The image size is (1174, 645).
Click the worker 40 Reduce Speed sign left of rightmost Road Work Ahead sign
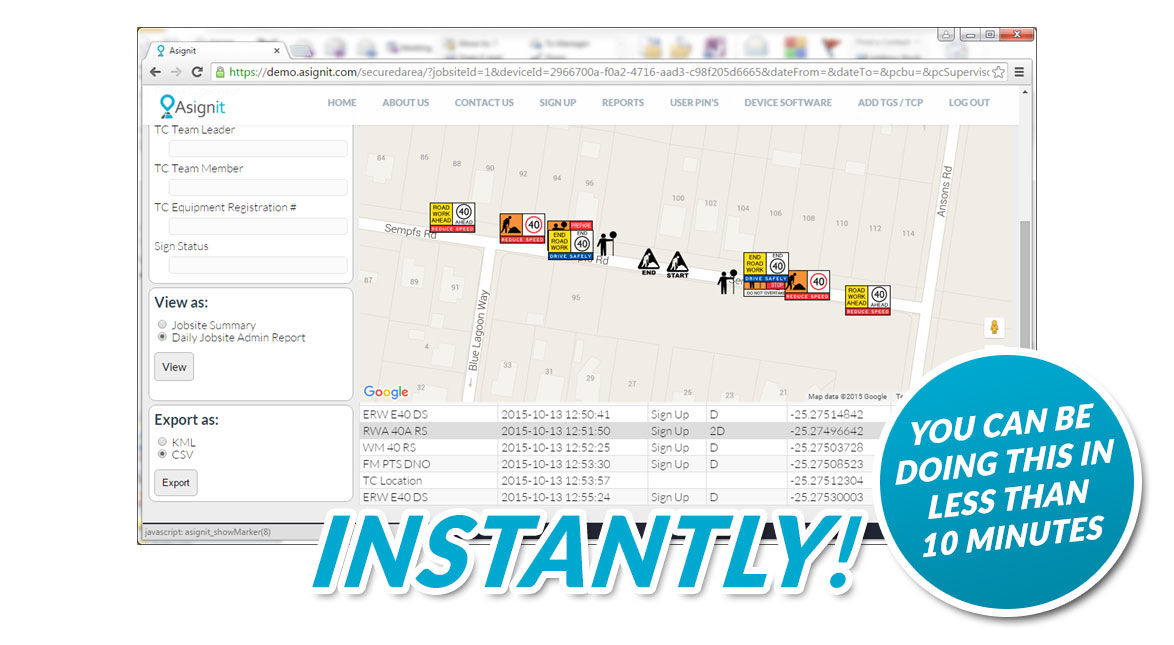coord(807,285)
